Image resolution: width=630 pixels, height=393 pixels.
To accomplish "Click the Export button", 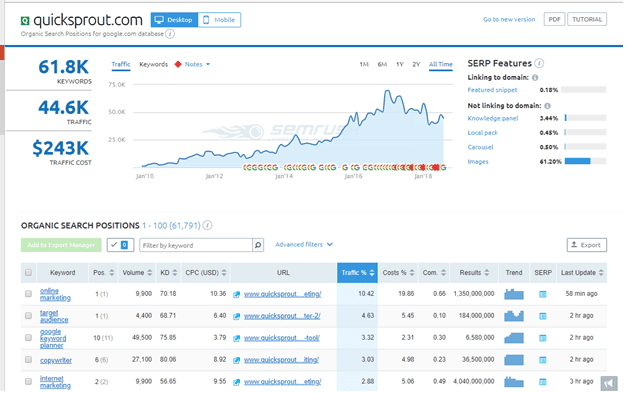I will coord(587,245).
